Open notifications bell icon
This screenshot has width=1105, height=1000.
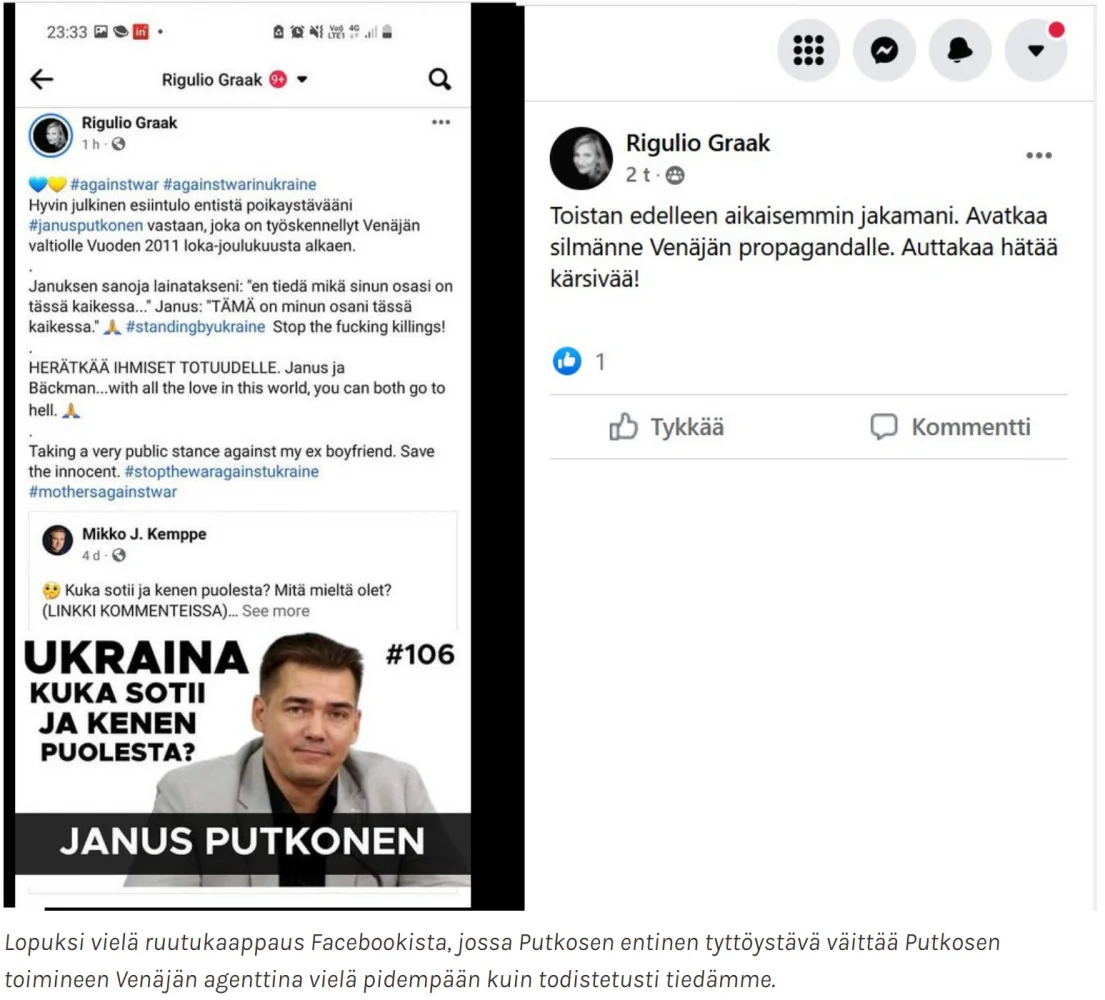(x=960, y=50)
